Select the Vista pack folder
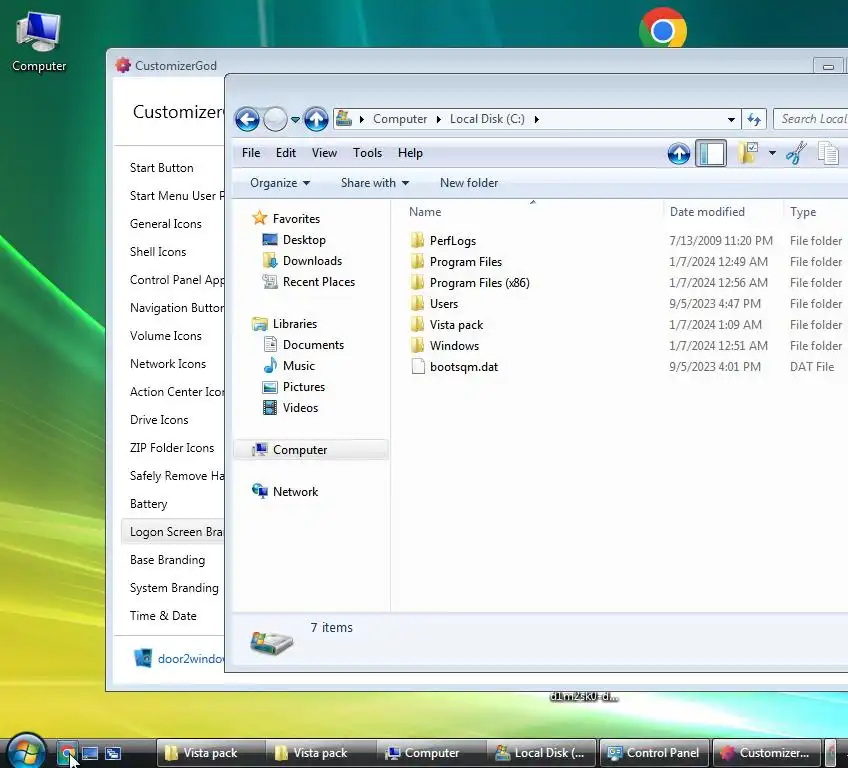848x768 pixels. (456, 325)
